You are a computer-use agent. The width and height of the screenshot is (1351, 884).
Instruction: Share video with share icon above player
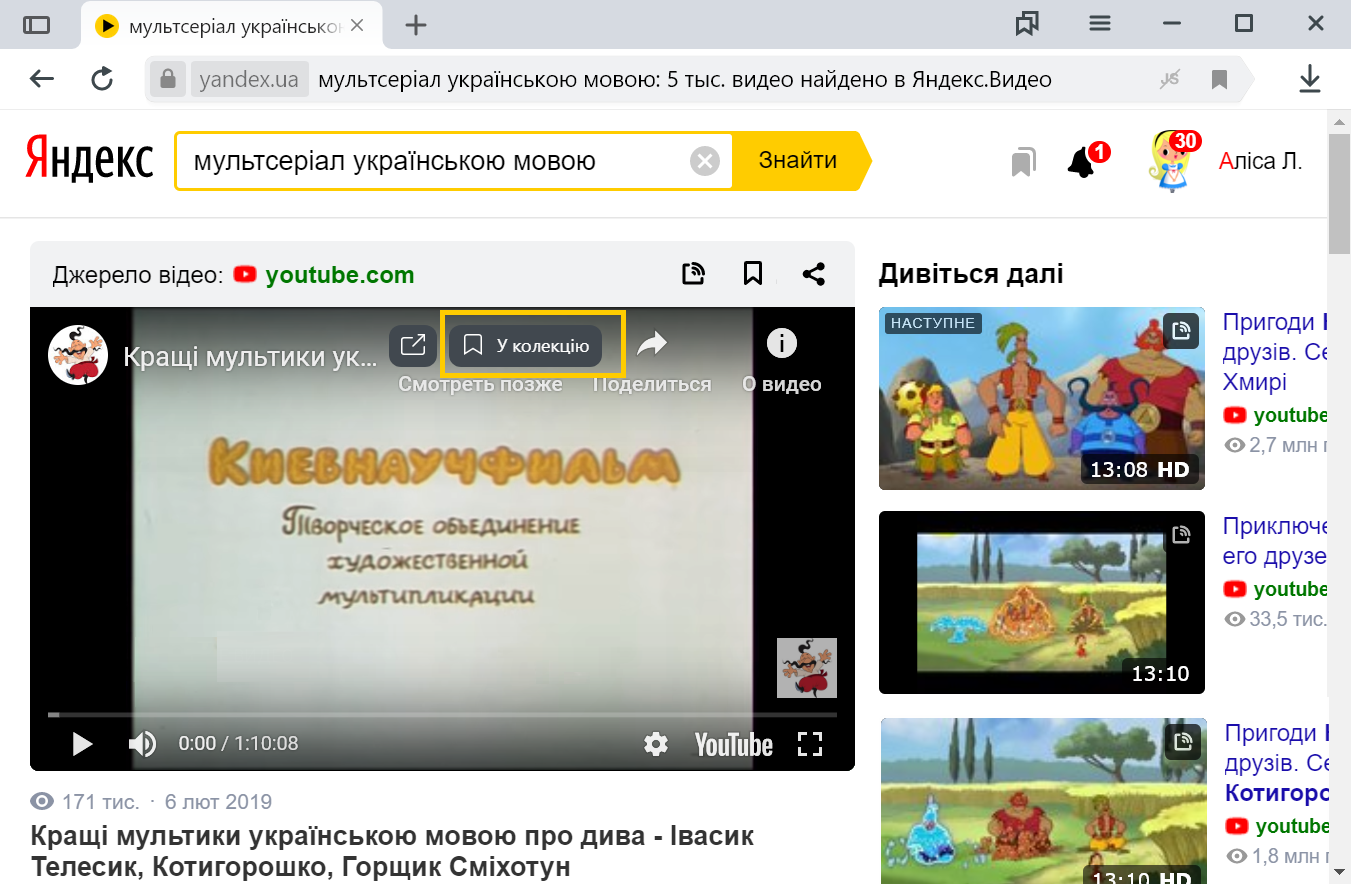pyautogui.click(x=814, y=273)
